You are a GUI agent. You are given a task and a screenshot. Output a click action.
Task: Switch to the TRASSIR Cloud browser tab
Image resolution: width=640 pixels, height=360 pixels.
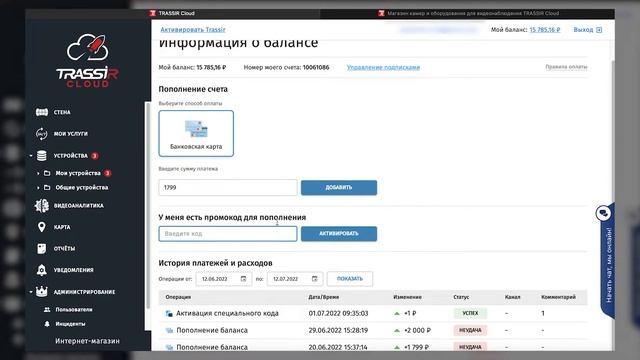(x=172, y=13)
